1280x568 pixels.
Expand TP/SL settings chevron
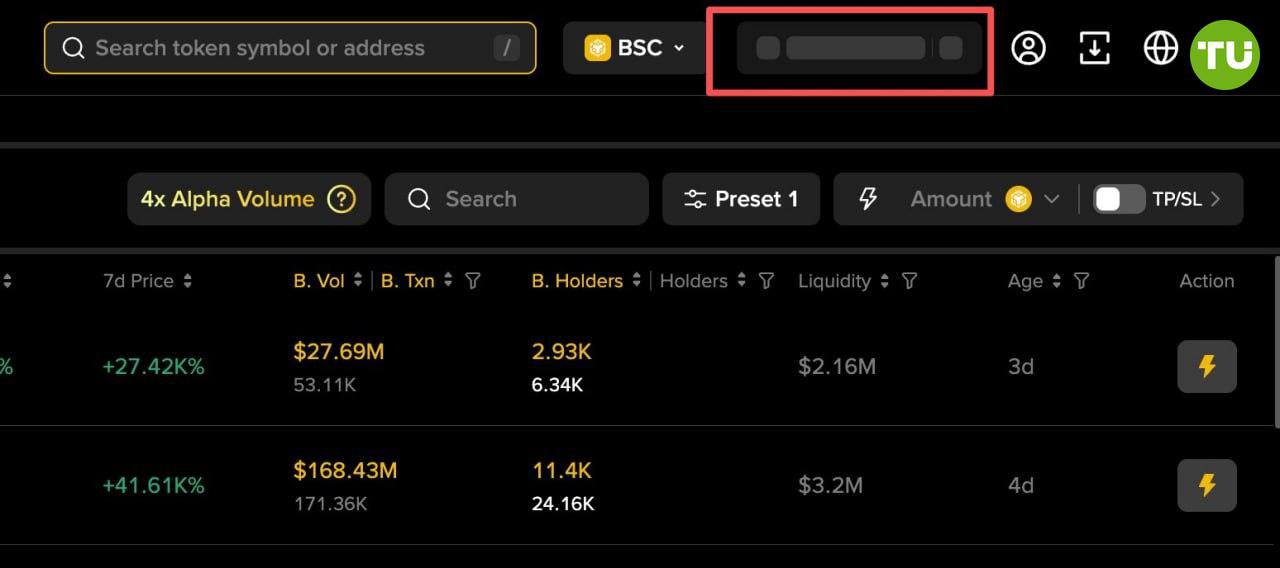click(1216, 199)
